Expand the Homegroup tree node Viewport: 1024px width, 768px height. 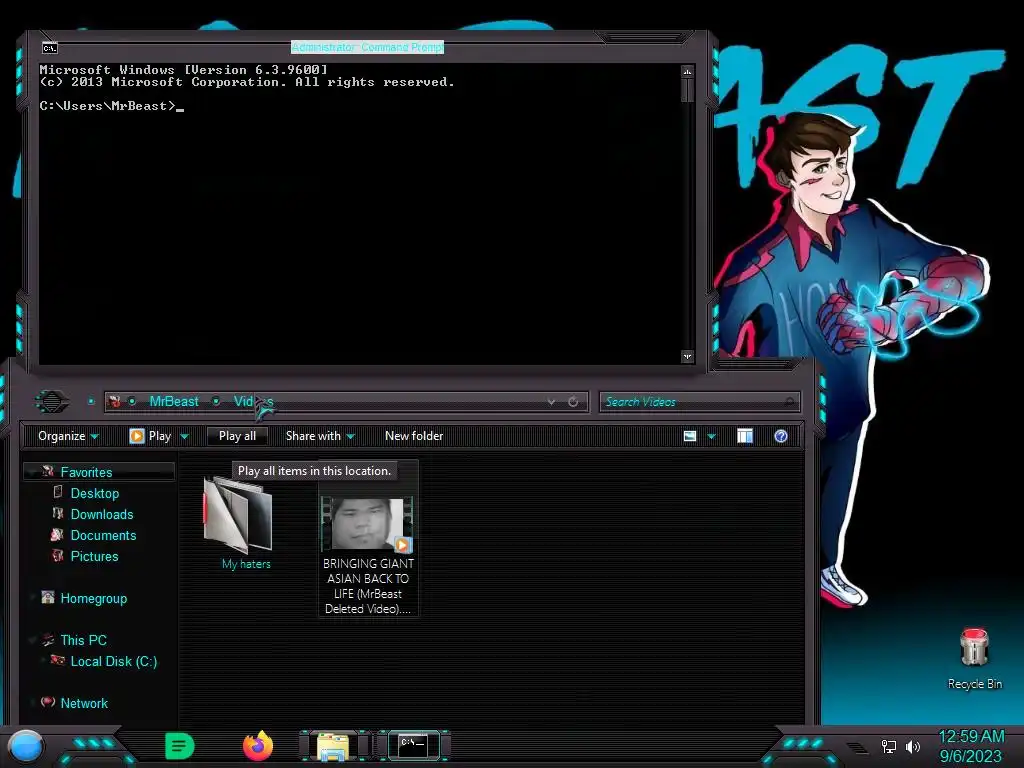point(32,597)
